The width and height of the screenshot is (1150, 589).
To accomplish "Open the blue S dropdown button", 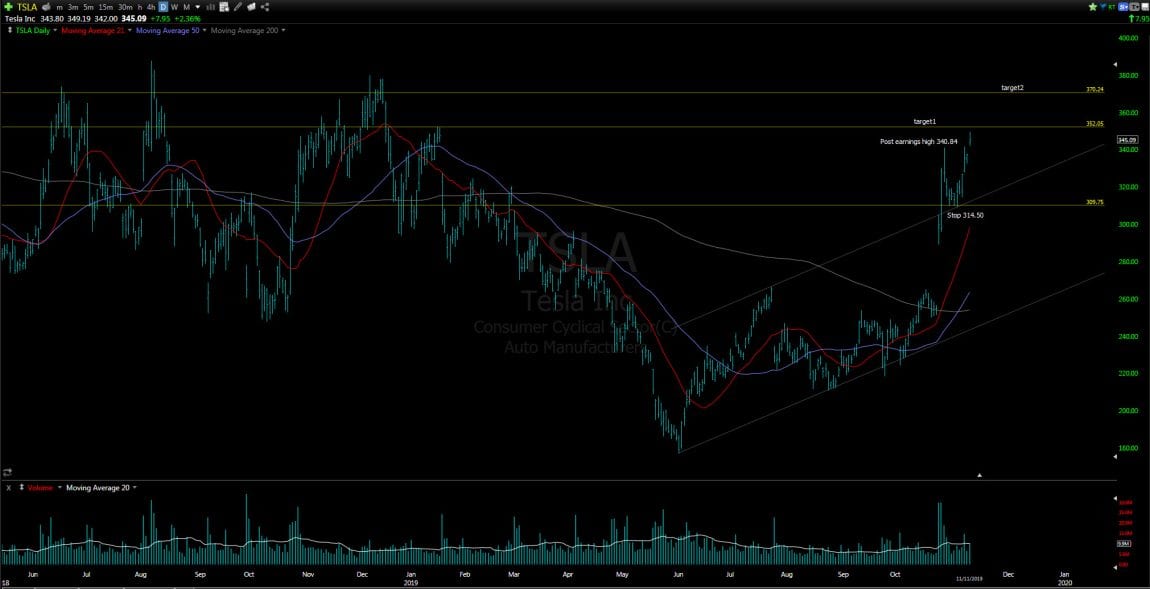I will point(1123,7).
